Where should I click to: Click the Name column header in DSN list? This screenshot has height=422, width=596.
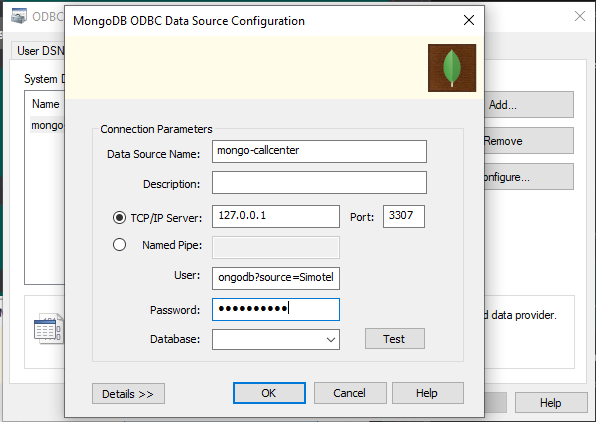point(46,104)
